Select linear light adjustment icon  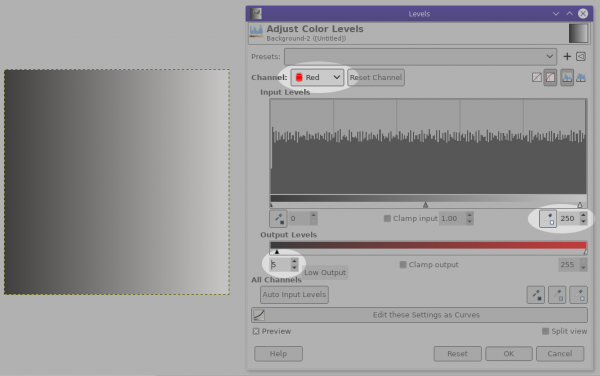coord(536,77)
